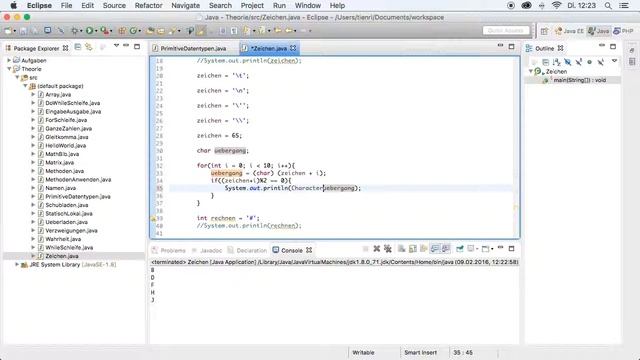Toggle Scroll Lock in Console toolbar
Screen dimensions: 640x360
click(413, 249)
